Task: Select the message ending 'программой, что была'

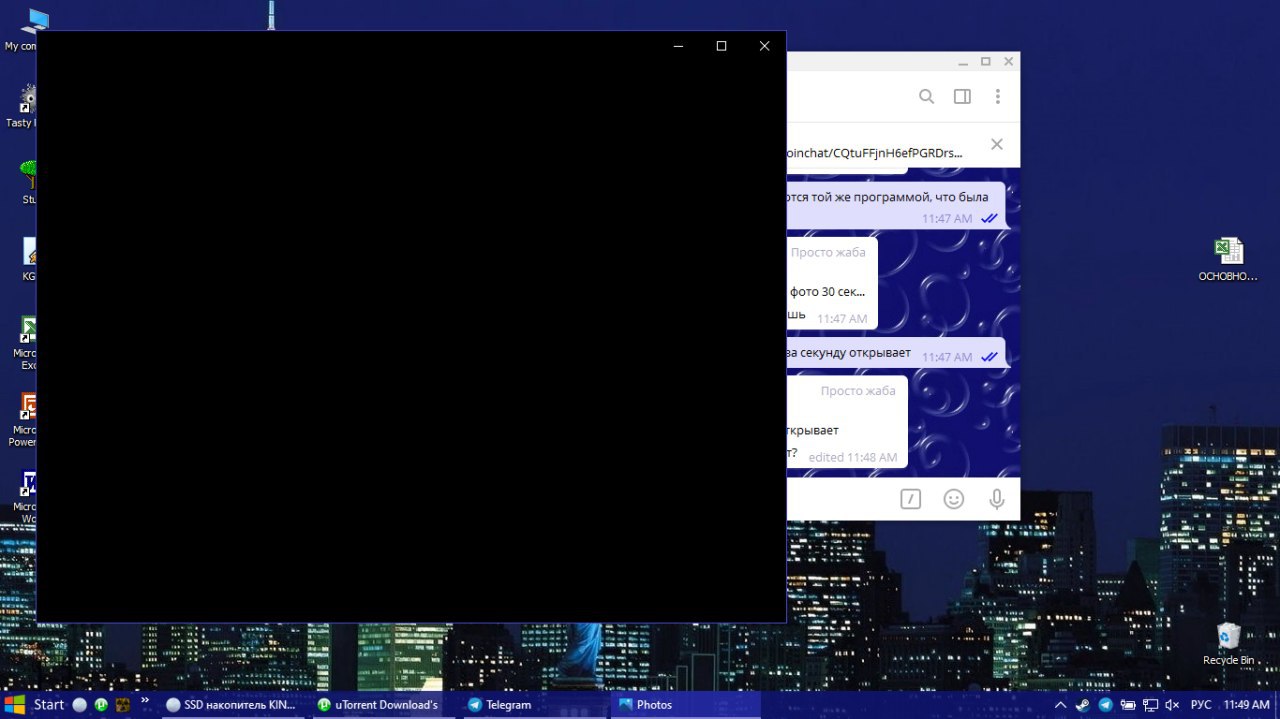Action: click(x=896, y=206)
